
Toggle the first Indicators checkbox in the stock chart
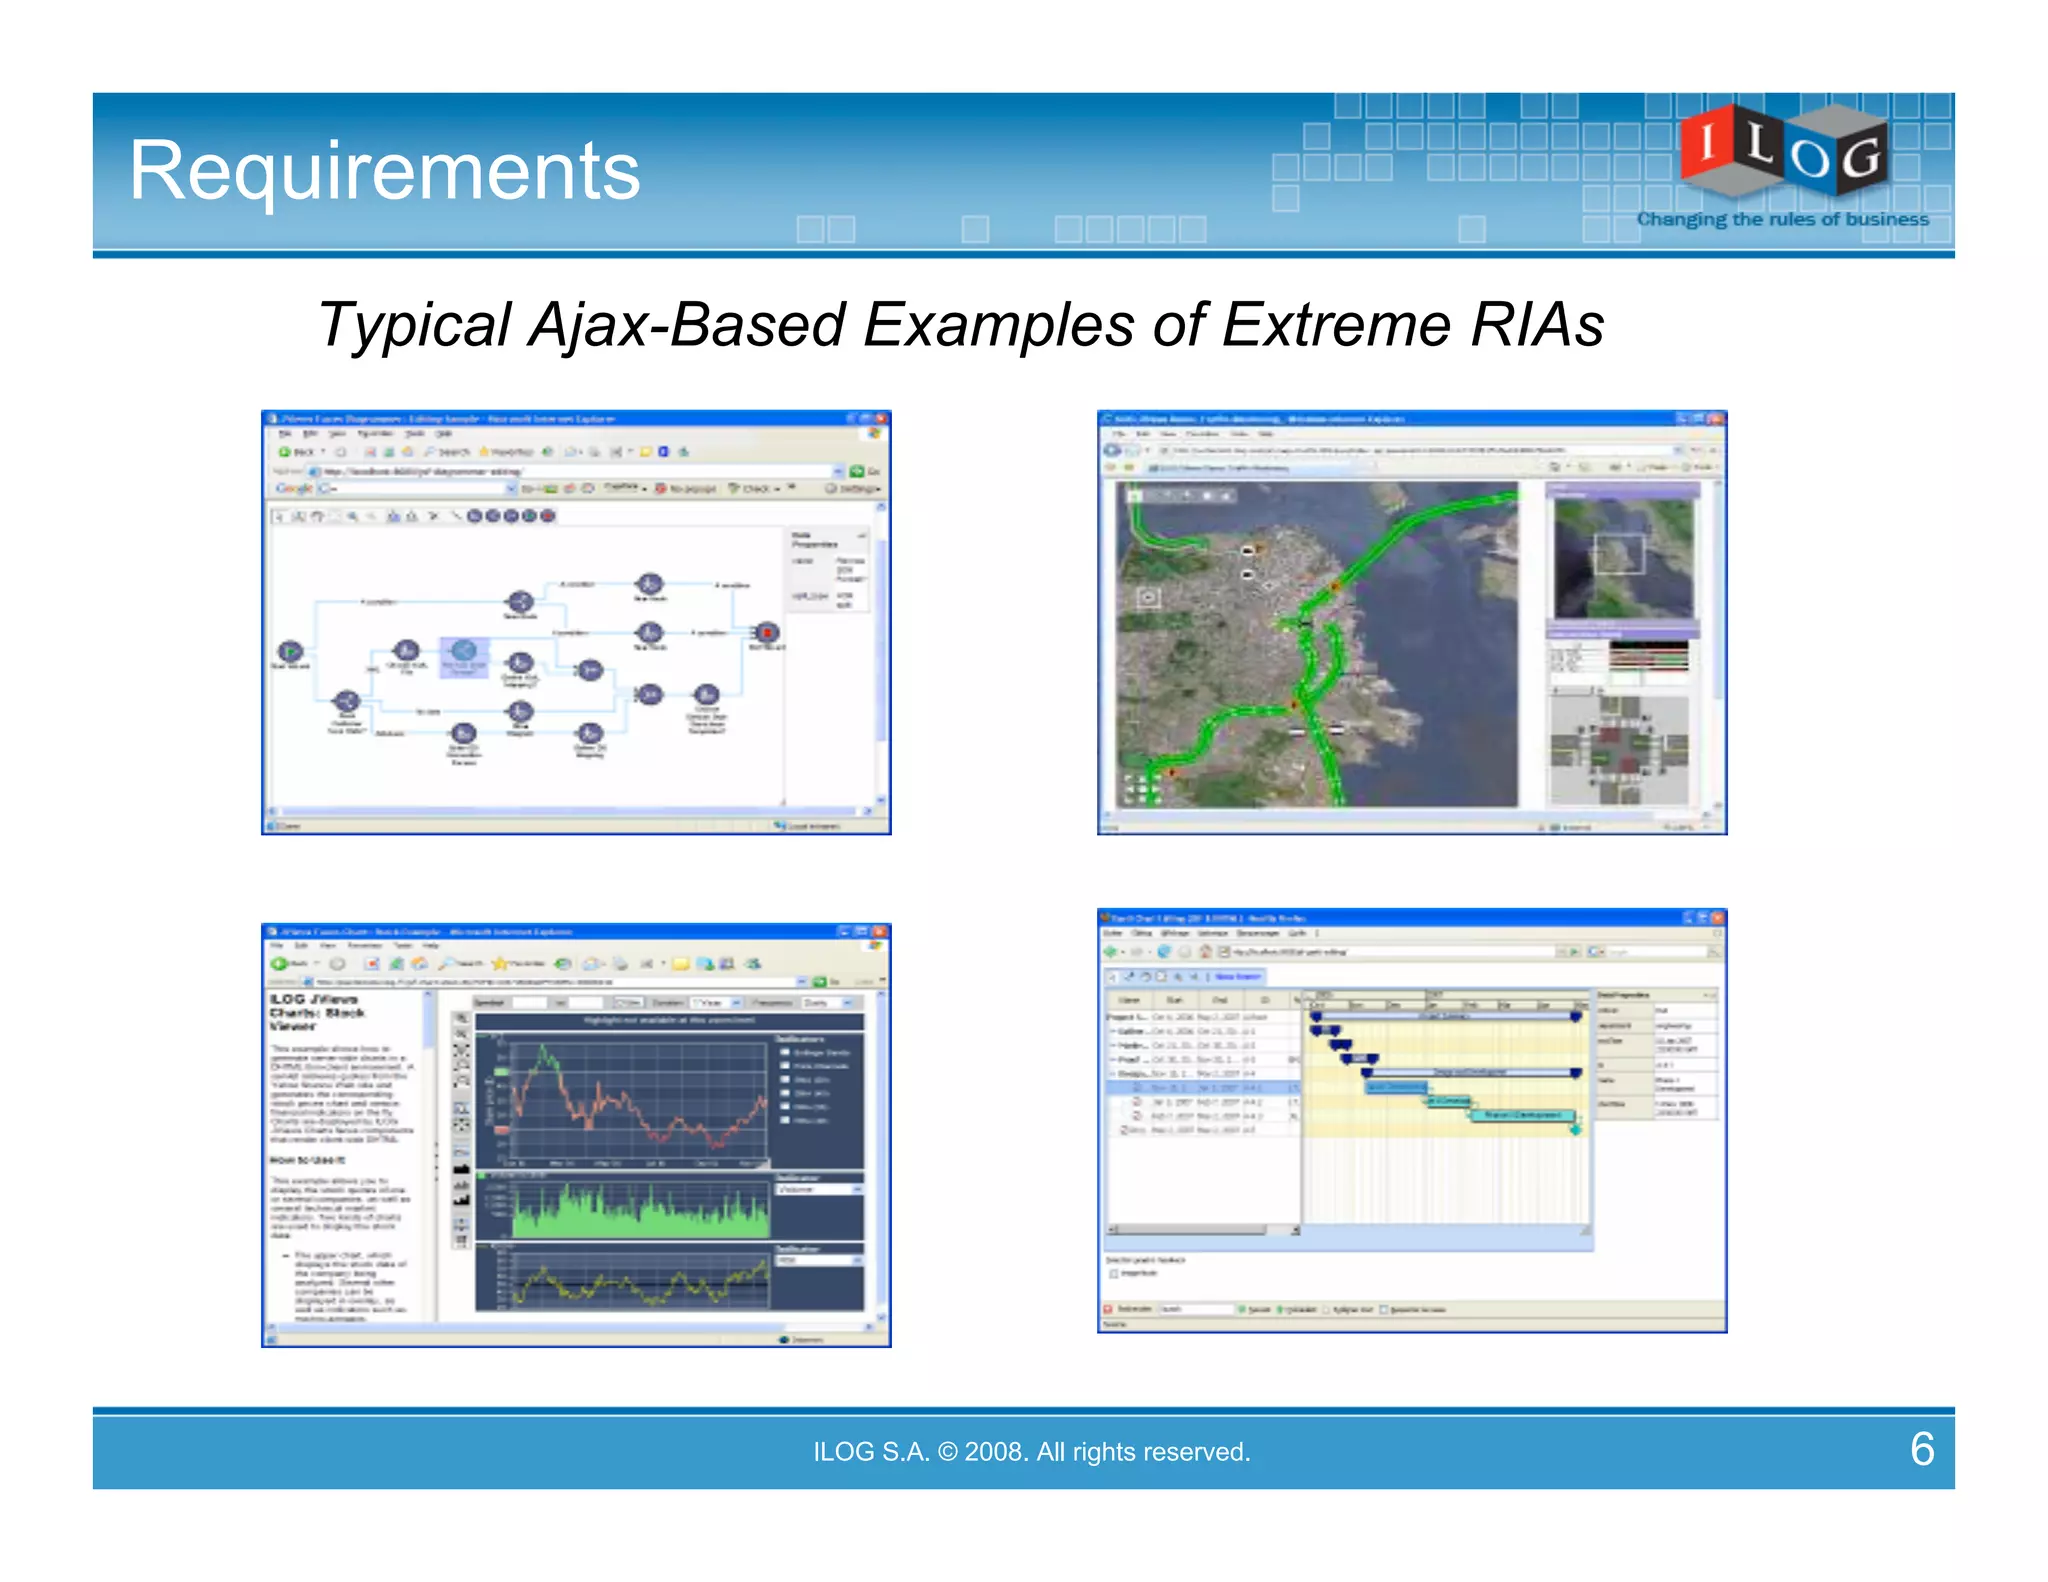click(785, 1052)
